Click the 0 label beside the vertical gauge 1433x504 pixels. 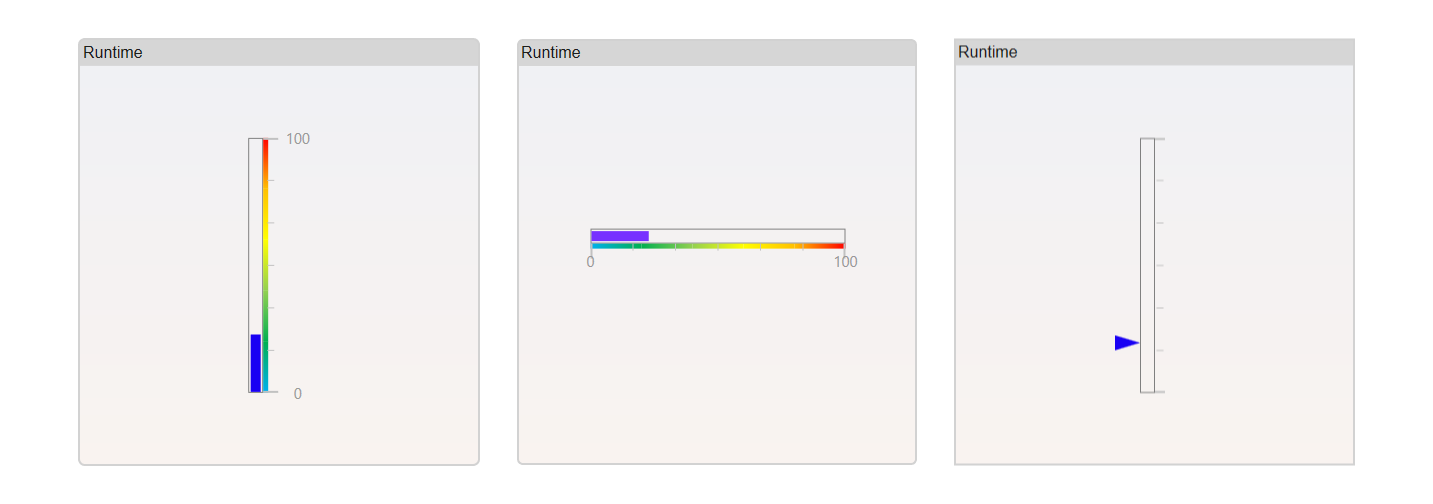[298, 394]
